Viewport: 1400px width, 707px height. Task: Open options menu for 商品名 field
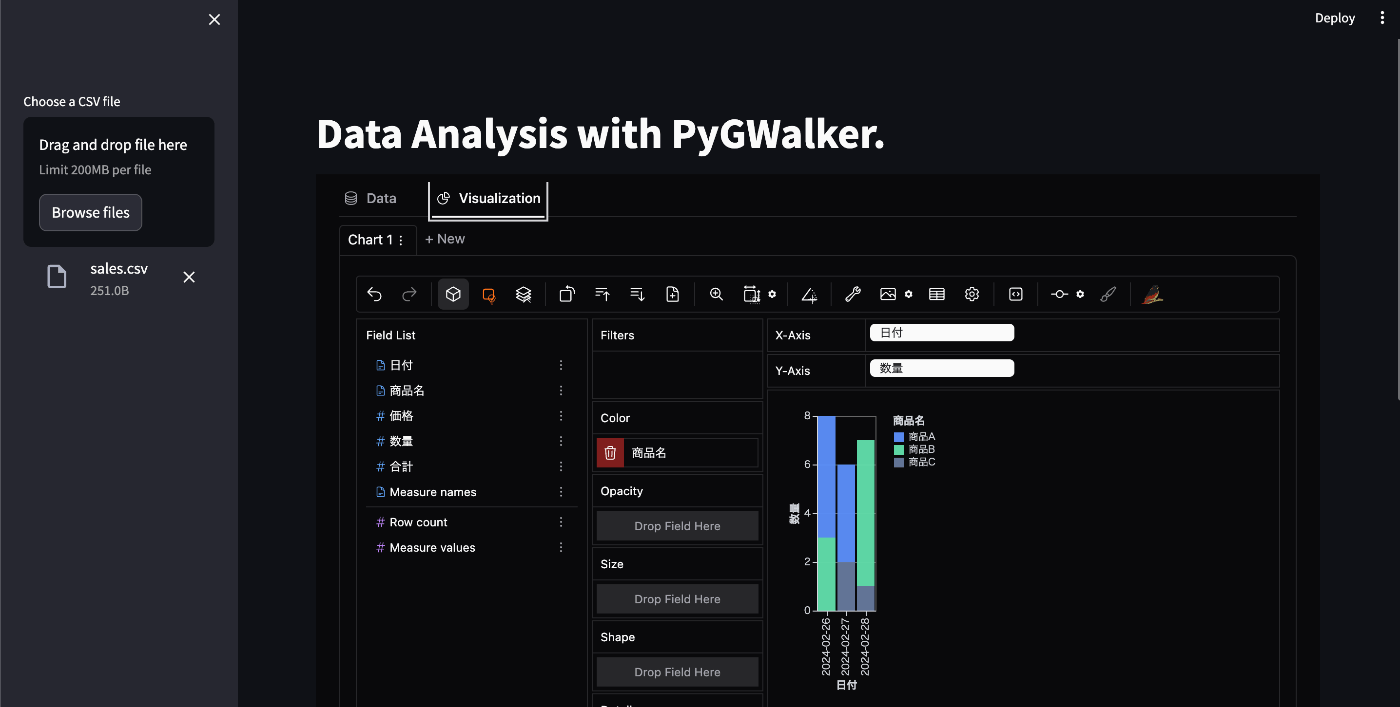(x=561, y=391)
